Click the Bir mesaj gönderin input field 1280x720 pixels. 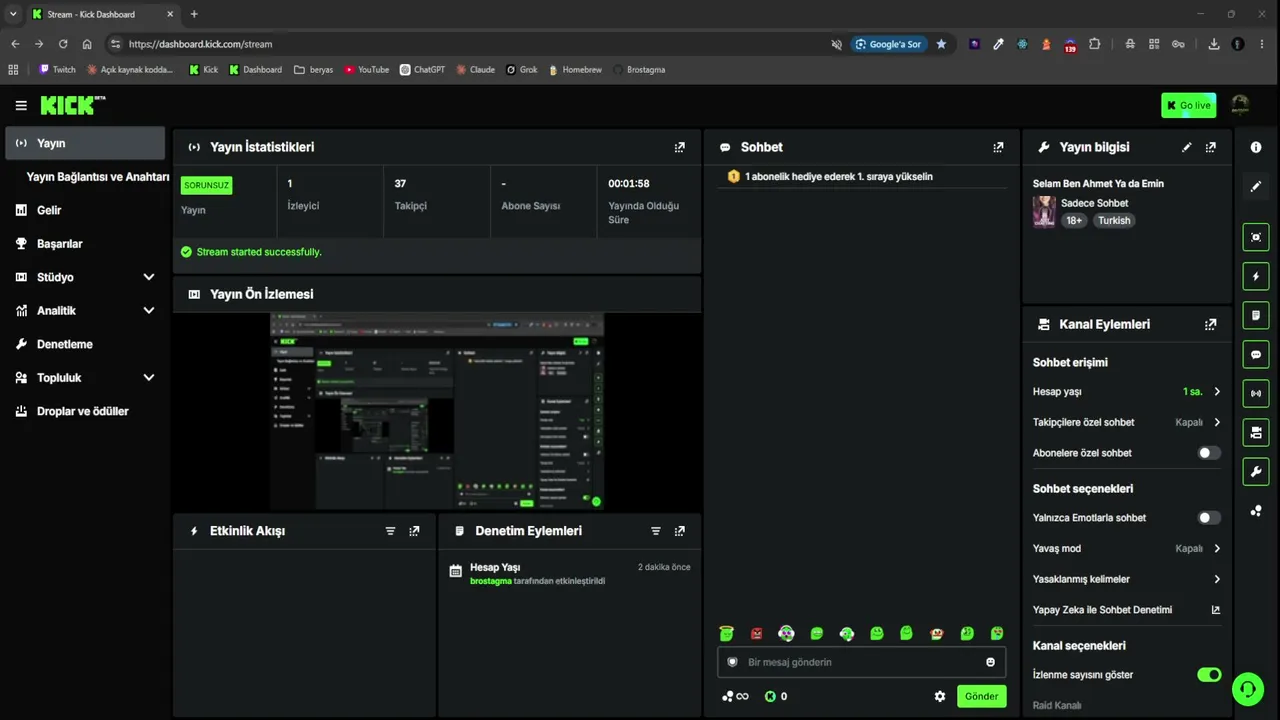[861, 662]
